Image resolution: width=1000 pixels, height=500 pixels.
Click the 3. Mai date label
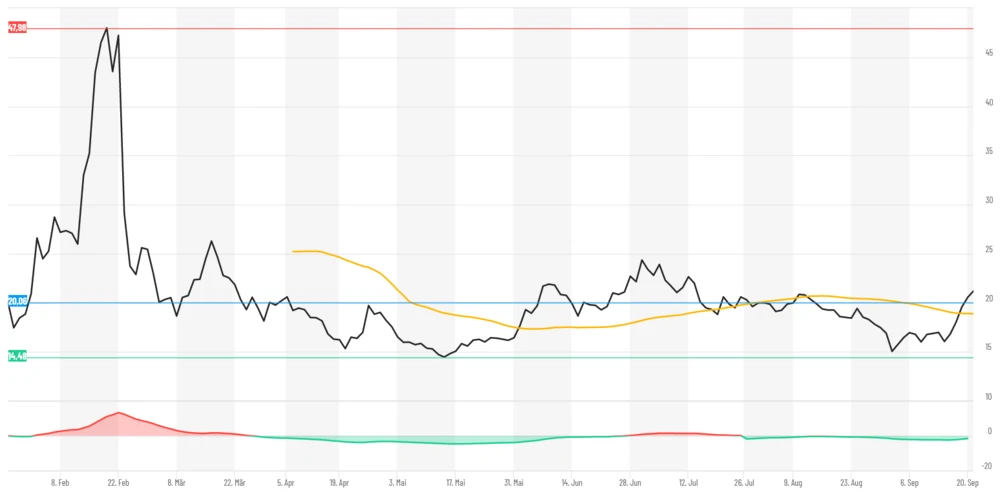click(397, 481)
